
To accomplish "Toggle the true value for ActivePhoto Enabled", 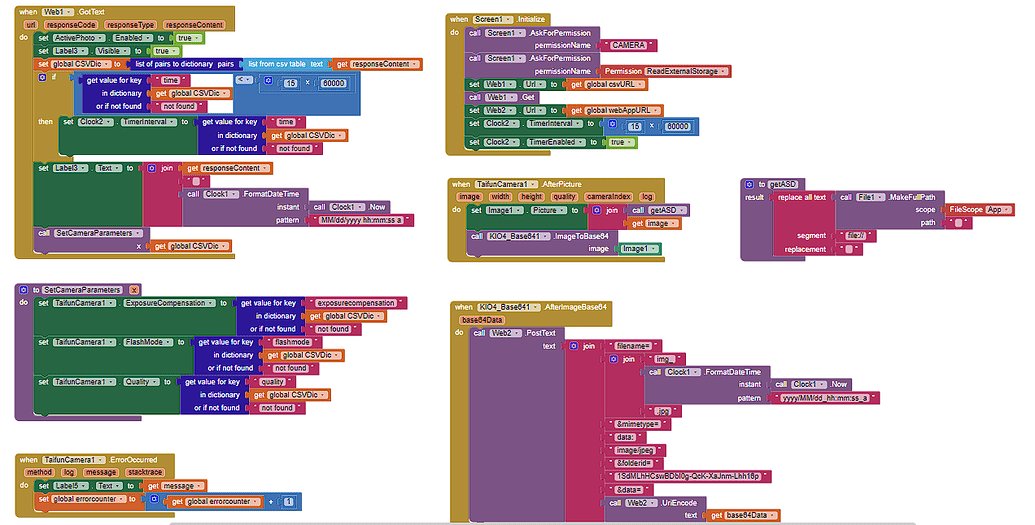I will (x=187, y=37).
